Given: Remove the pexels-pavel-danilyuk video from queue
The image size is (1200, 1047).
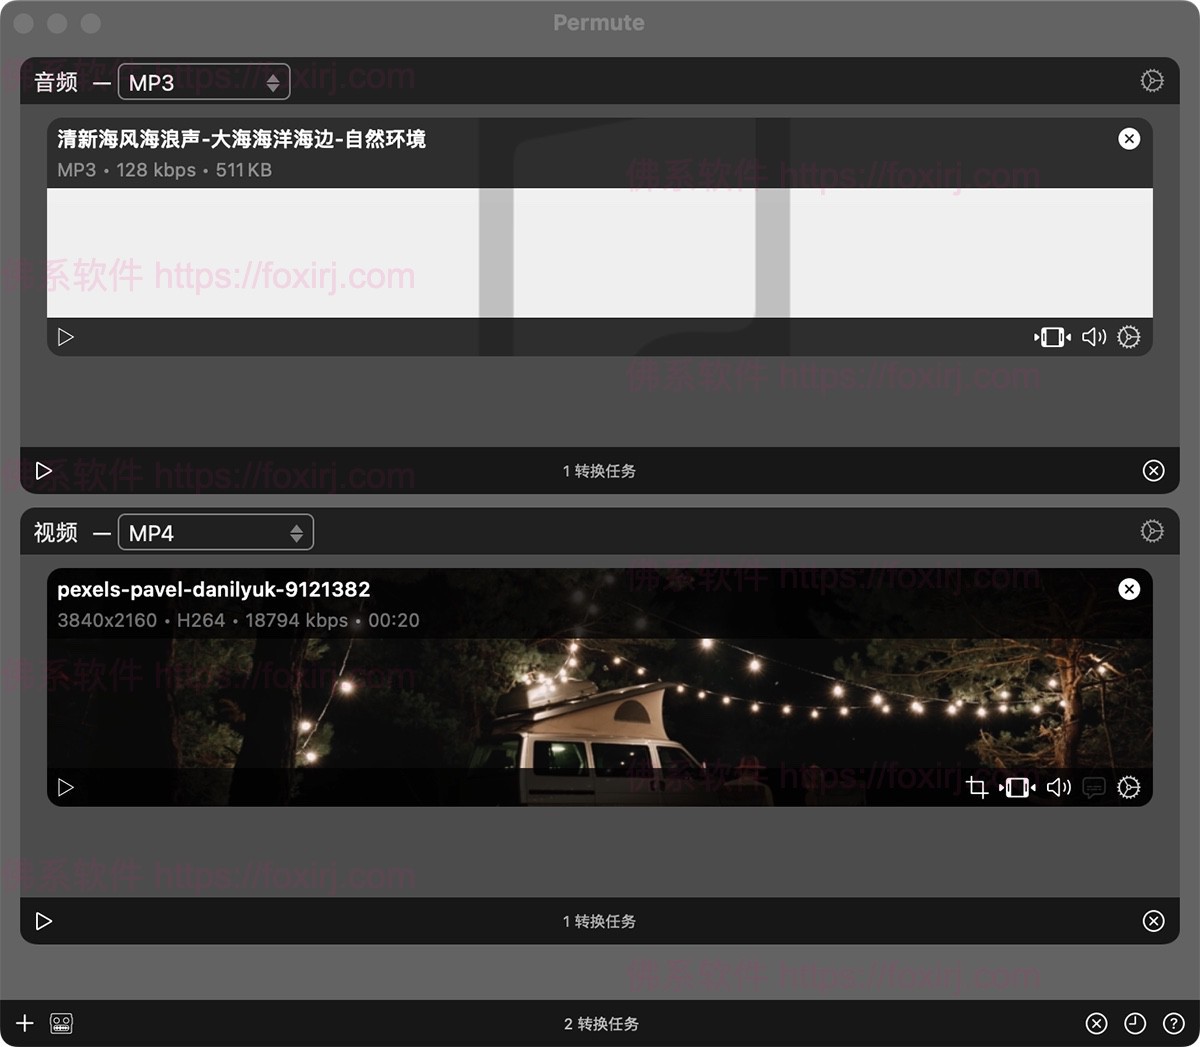Looking at the screenshot, I should coord(1129,589).
